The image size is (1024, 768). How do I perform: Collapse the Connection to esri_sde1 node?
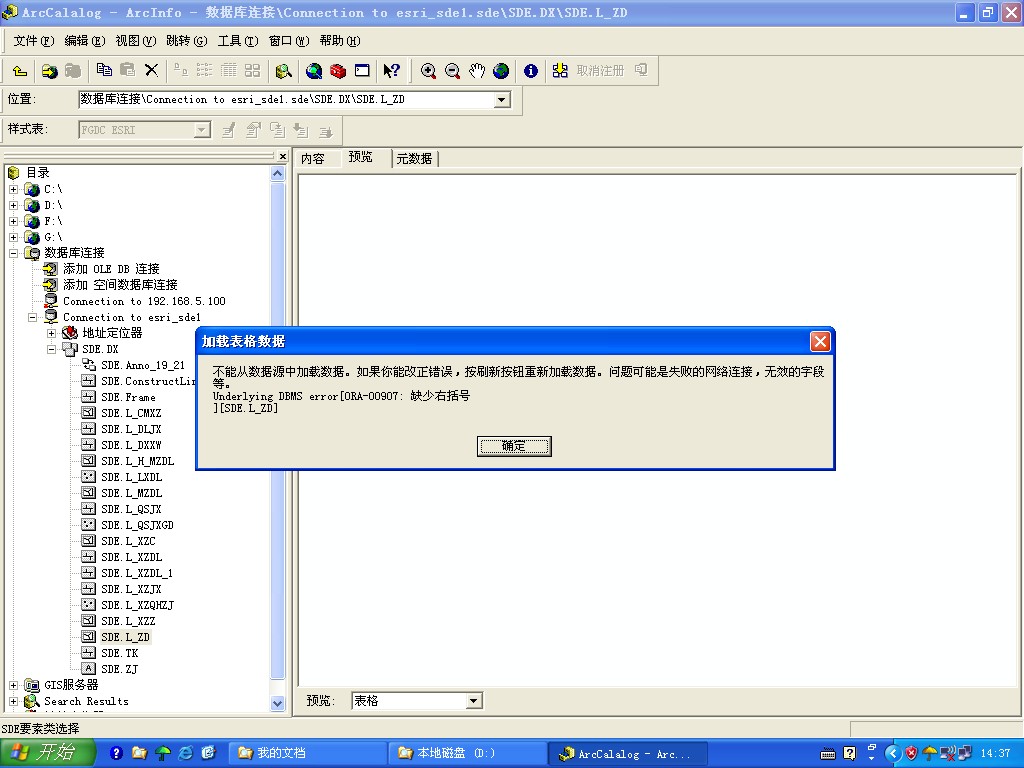32,317
